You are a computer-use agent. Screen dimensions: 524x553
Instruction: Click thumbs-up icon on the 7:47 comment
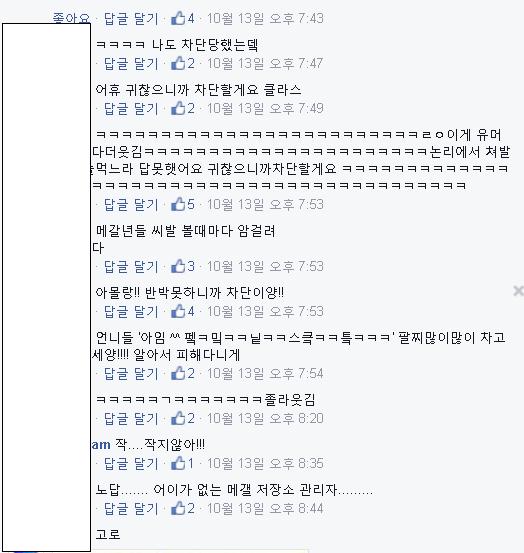[x=178, y=63]
